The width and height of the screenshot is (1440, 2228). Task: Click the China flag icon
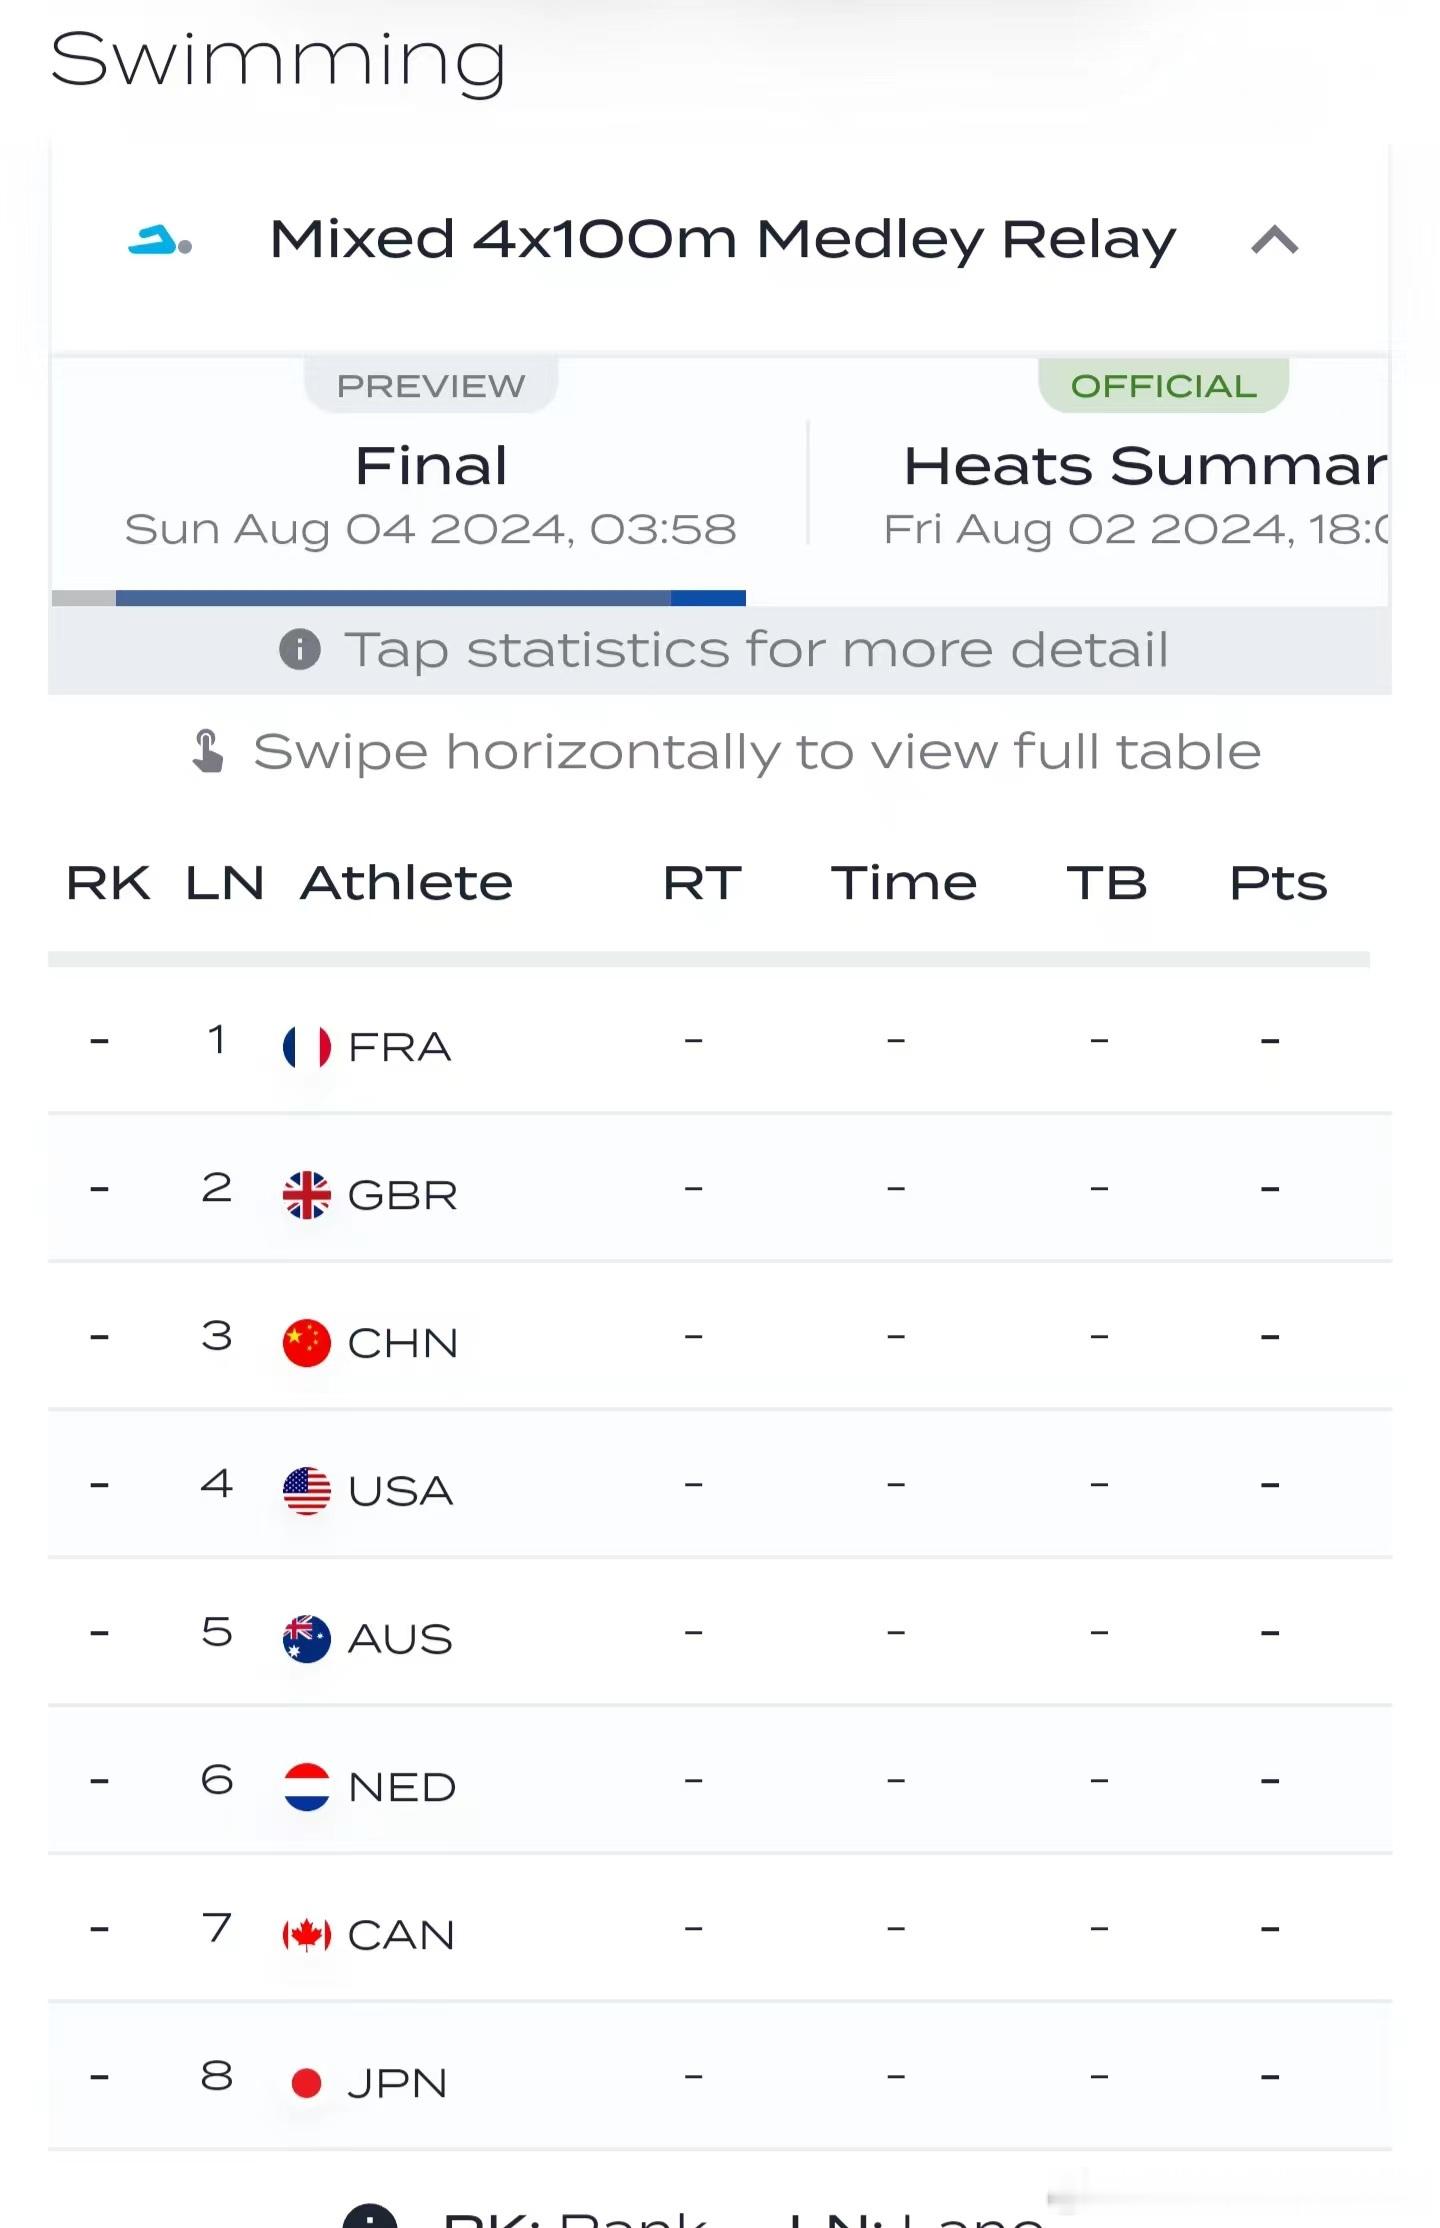[x=307, y=1343]
